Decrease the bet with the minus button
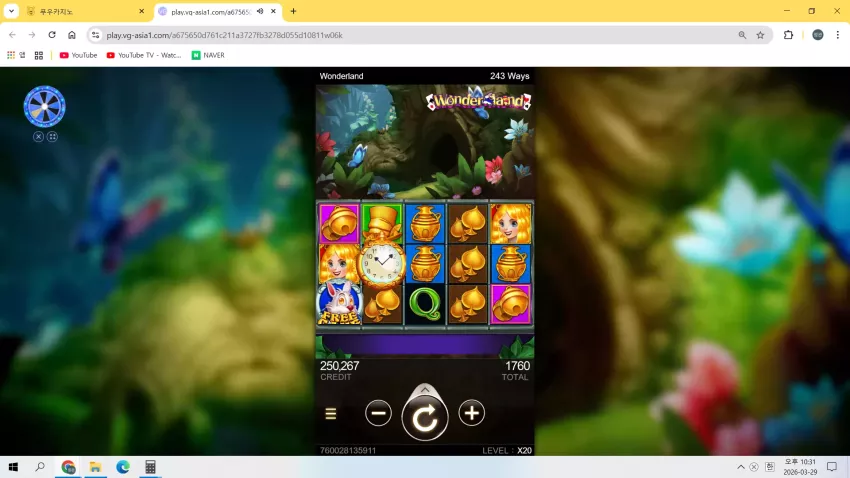850x478 pixels. (x=378, y=414)
